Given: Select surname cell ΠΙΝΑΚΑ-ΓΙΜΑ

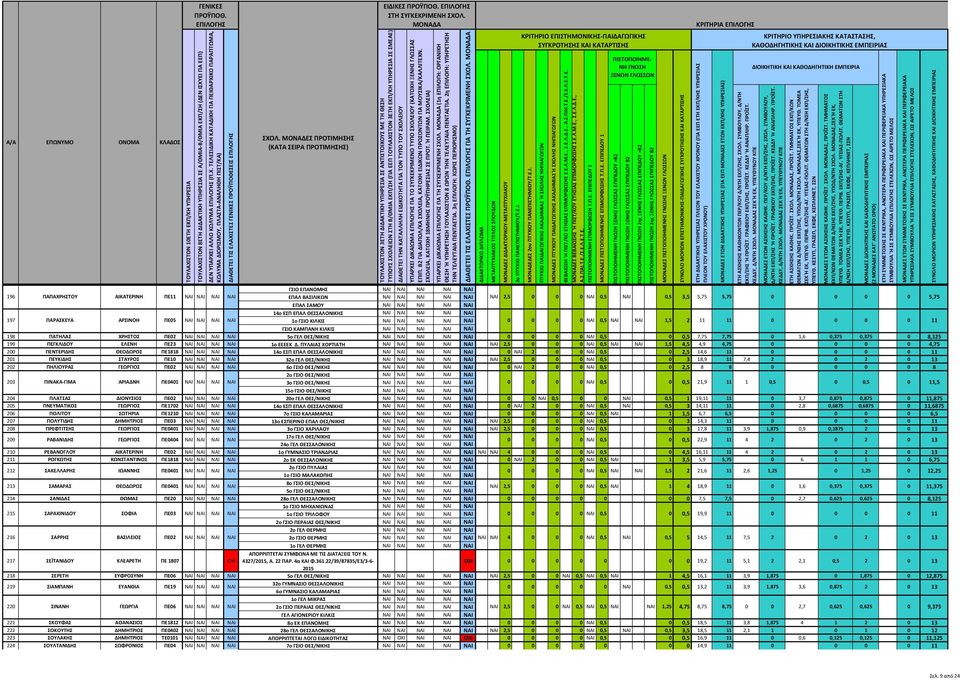Looking at the screenshot, I should pyautogui.click(x=59, y=382).
